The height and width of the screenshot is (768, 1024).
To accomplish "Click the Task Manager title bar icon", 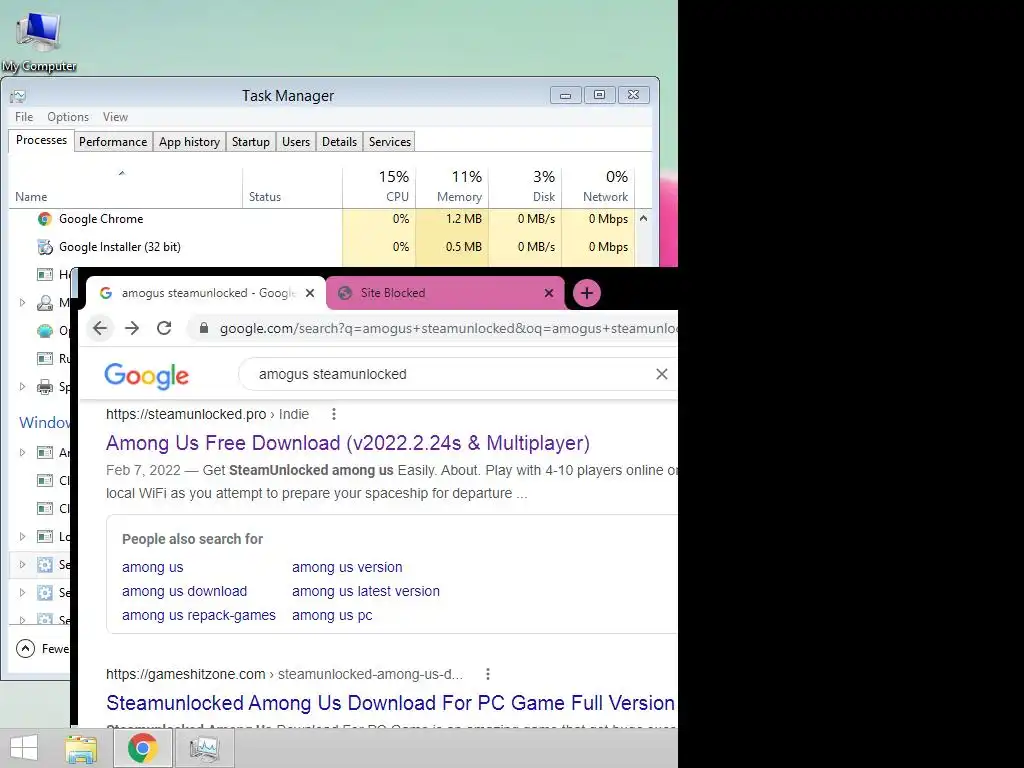I will pyautogui.click(x=18, y=96).
